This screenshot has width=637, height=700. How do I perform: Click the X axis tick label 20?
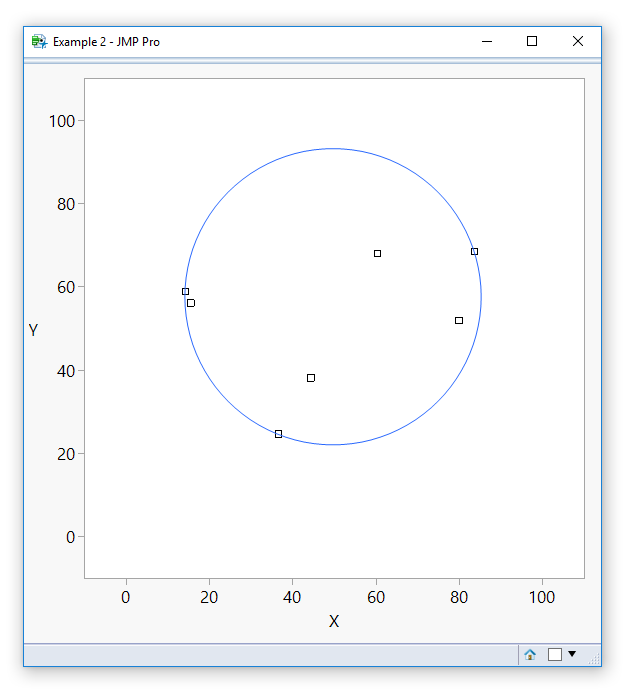(209, 597)
